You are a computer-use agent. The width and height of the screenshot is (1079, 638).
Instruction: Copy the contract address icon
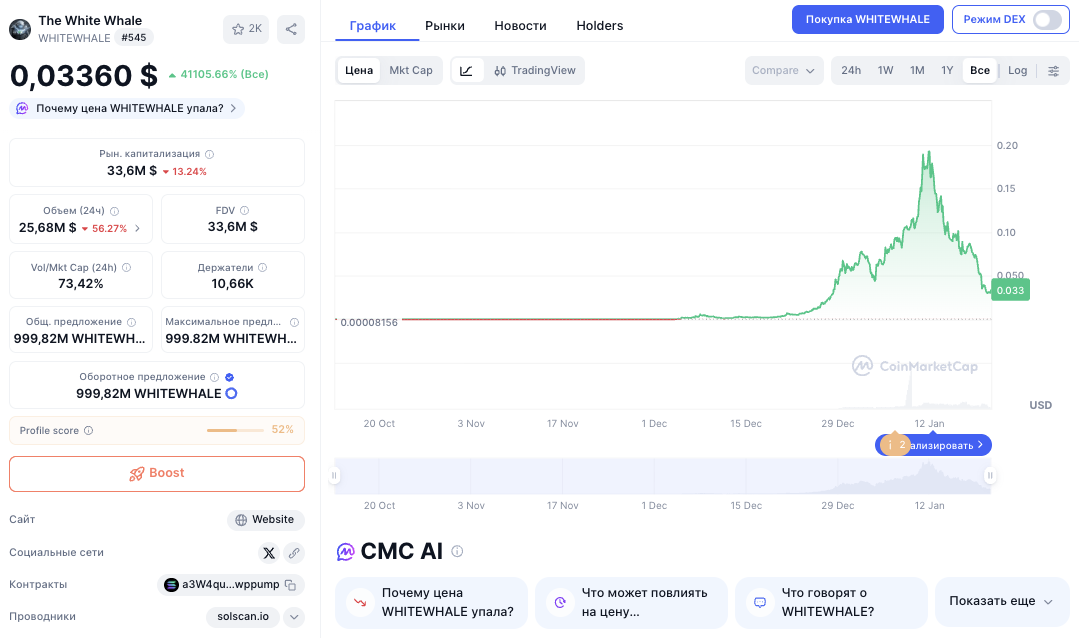point(290,585)
